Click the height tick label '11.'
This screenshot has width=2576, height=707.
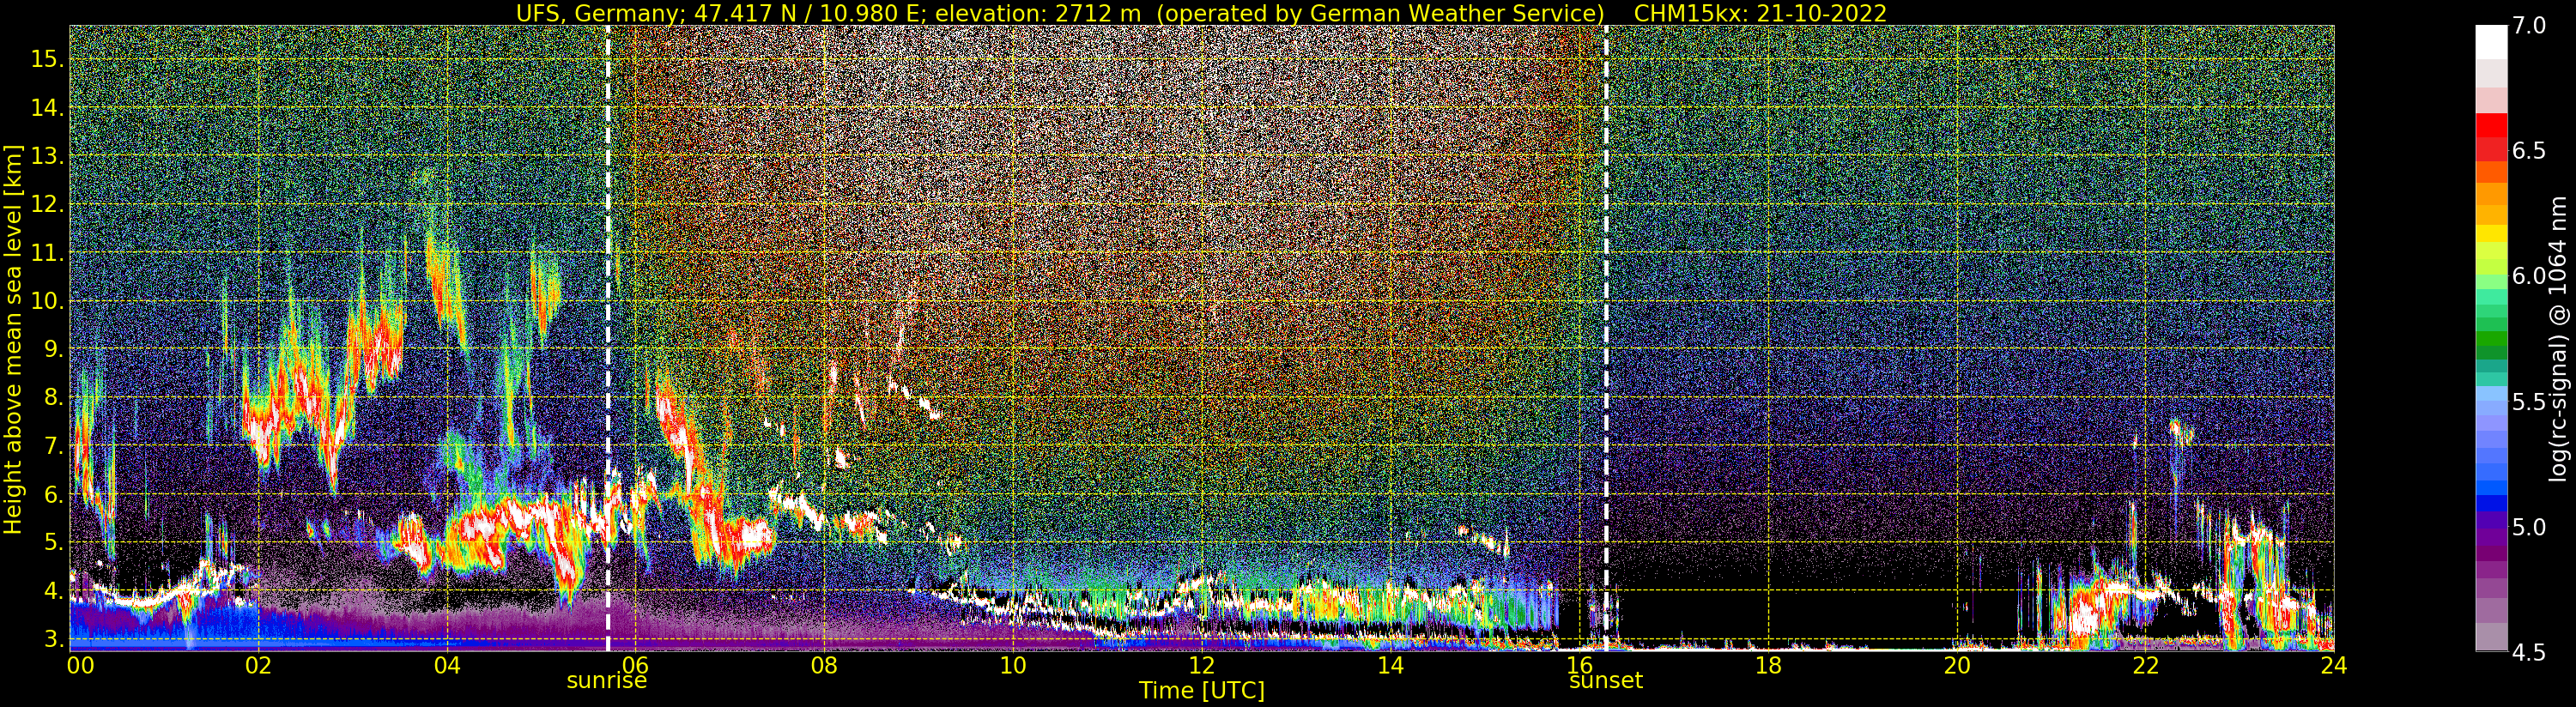tap(47, 253)
